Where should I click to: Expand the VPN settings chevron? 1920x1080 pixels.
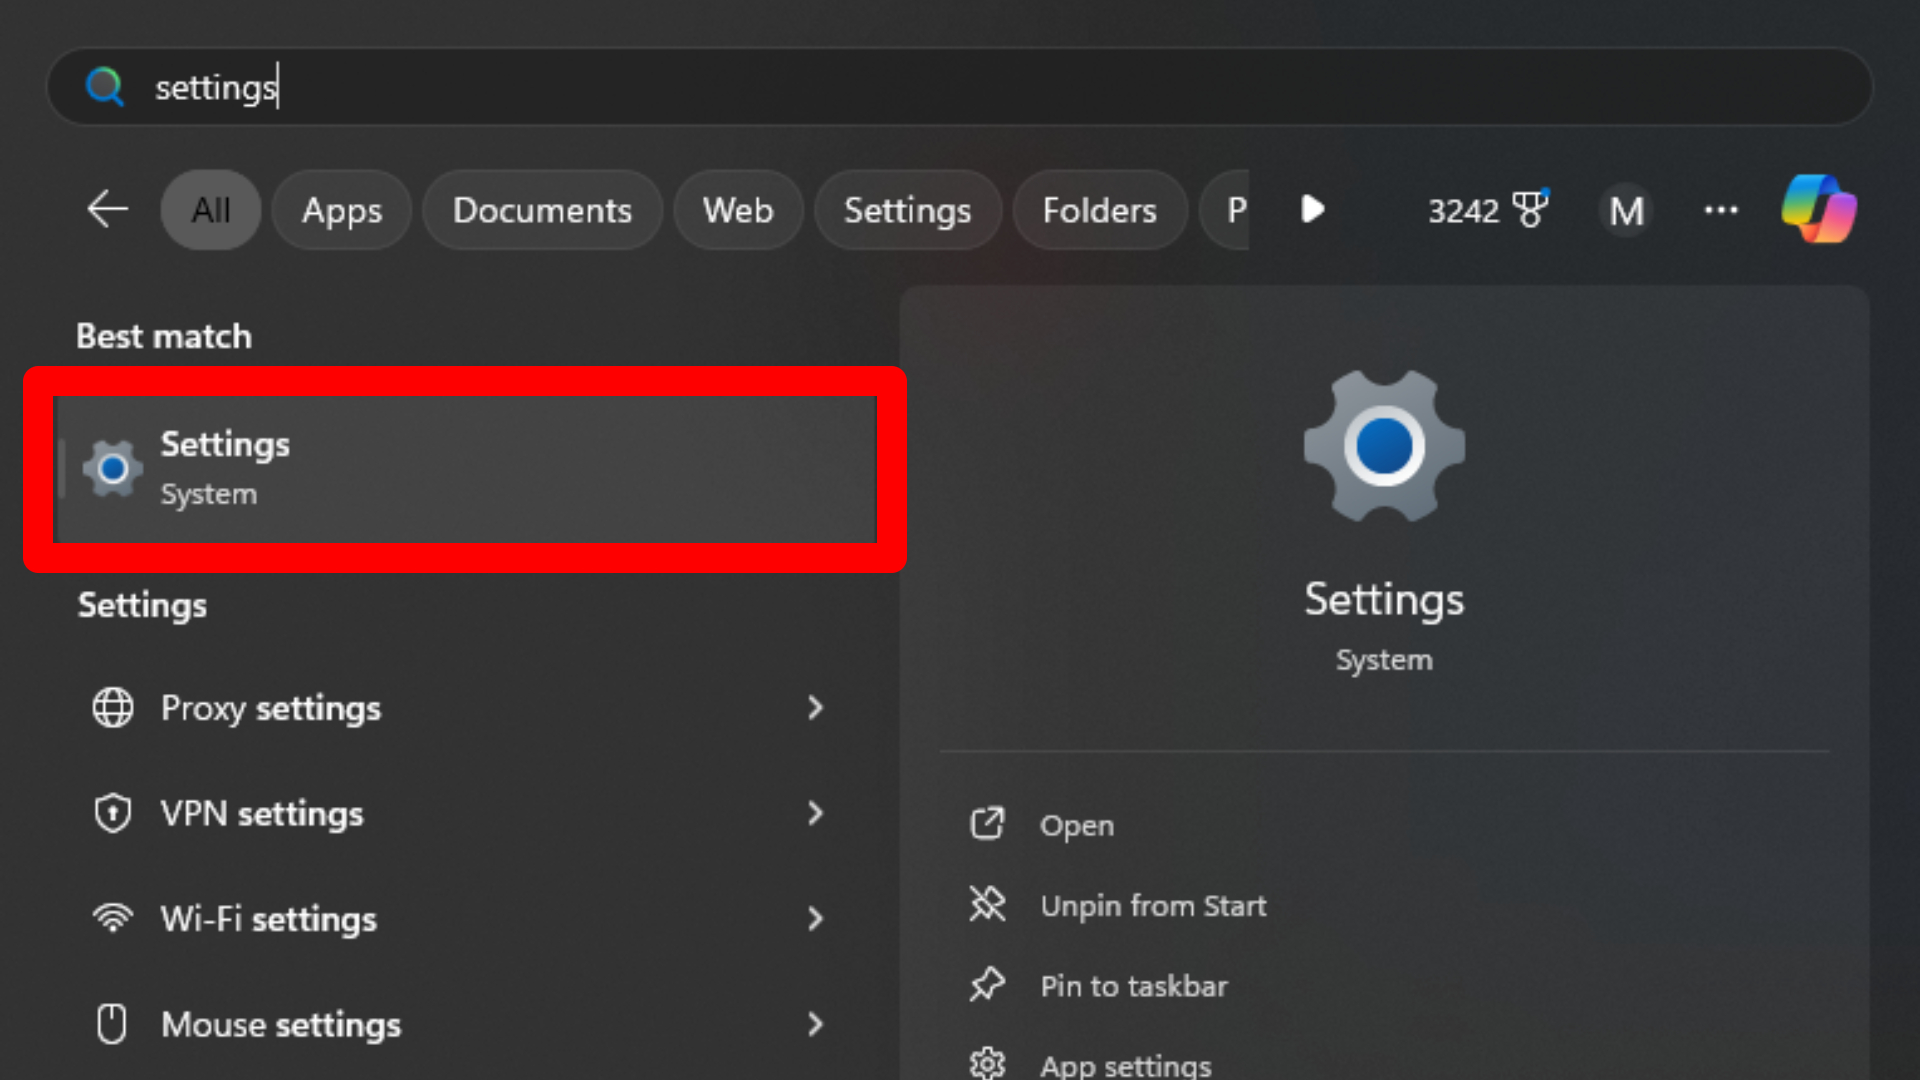[816, 813]
